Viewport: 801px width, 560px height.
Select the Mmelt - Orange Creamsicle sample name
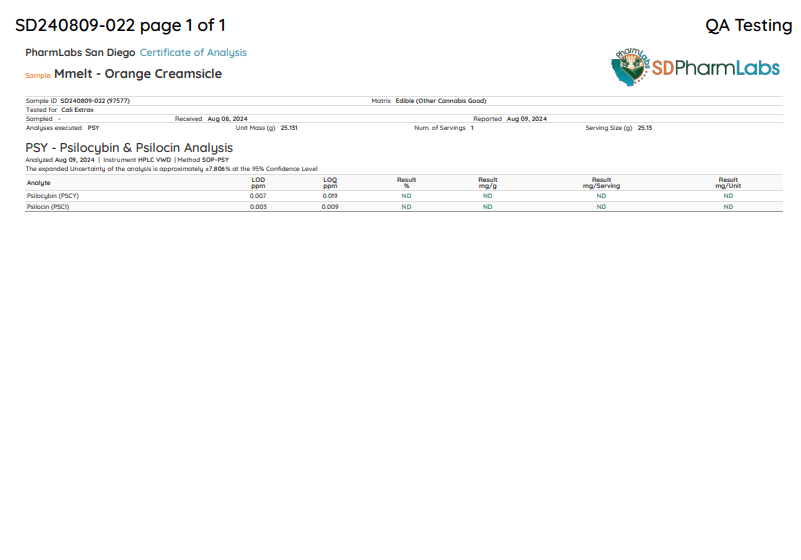coord(138,74)
